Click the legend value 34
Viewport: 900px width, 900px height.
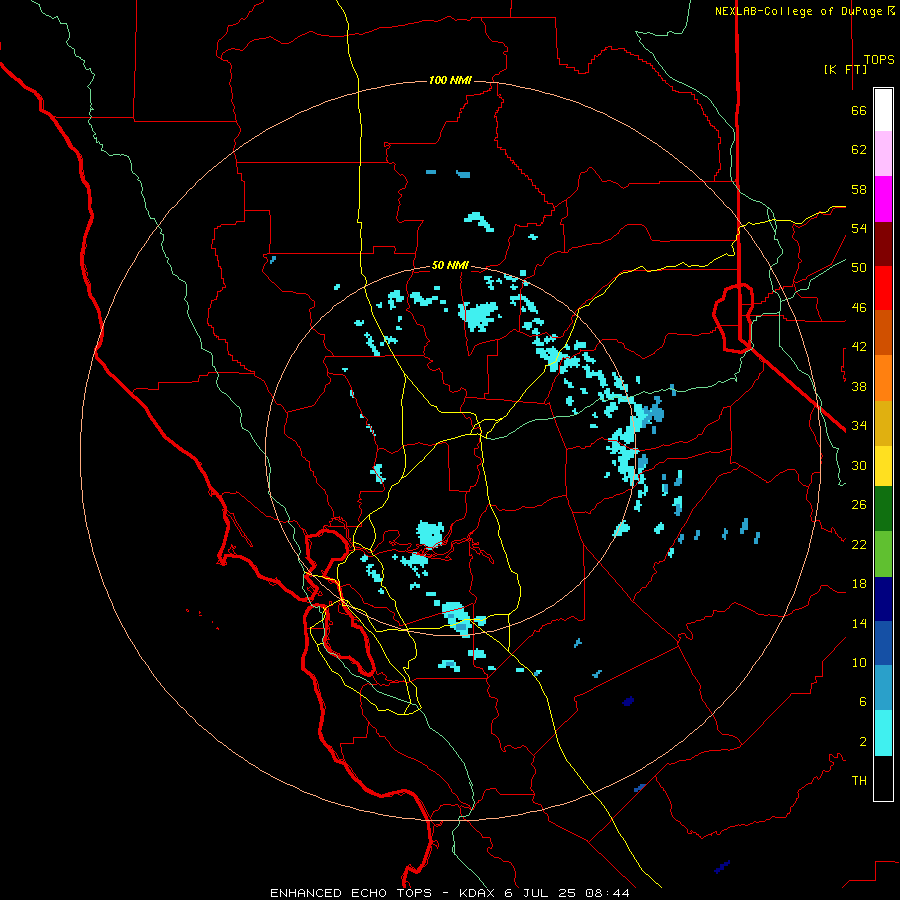click(859, 426)
